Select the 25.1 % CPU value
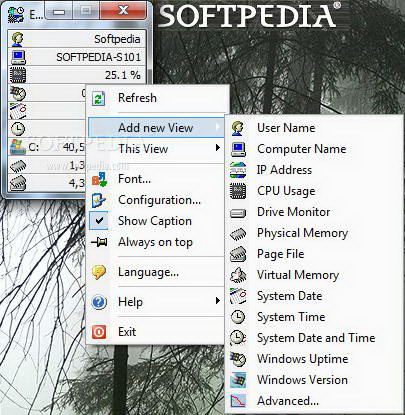Viewport: 405px width, 415px height. [x=123, y=75]
